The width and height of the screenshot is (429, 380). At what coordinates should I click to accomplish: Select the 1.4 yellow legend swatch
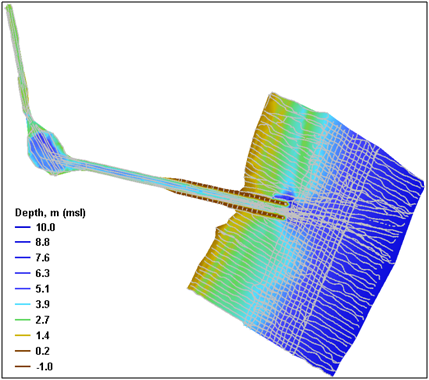(x=23, y=336)
